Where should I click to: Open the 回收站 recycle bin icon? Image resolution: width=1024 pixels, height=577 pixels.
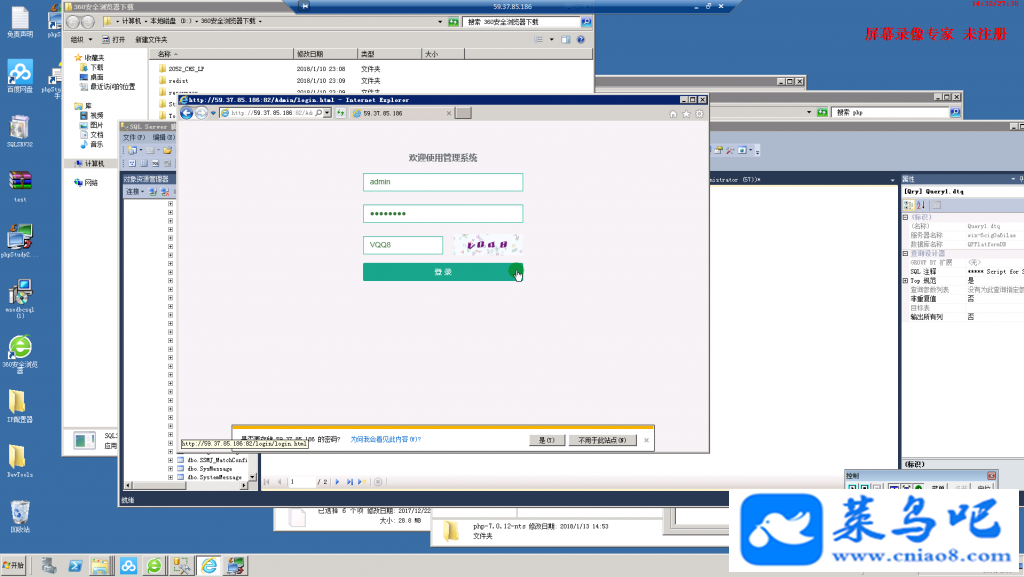click(x=20, y=517)
